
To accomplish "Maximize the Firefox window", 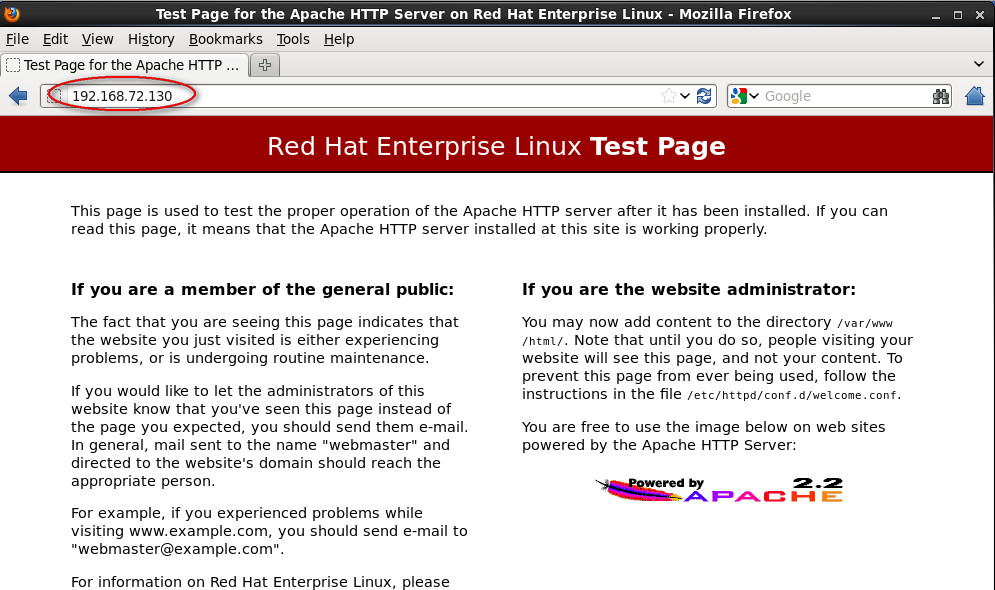I will tap(958, 15).
